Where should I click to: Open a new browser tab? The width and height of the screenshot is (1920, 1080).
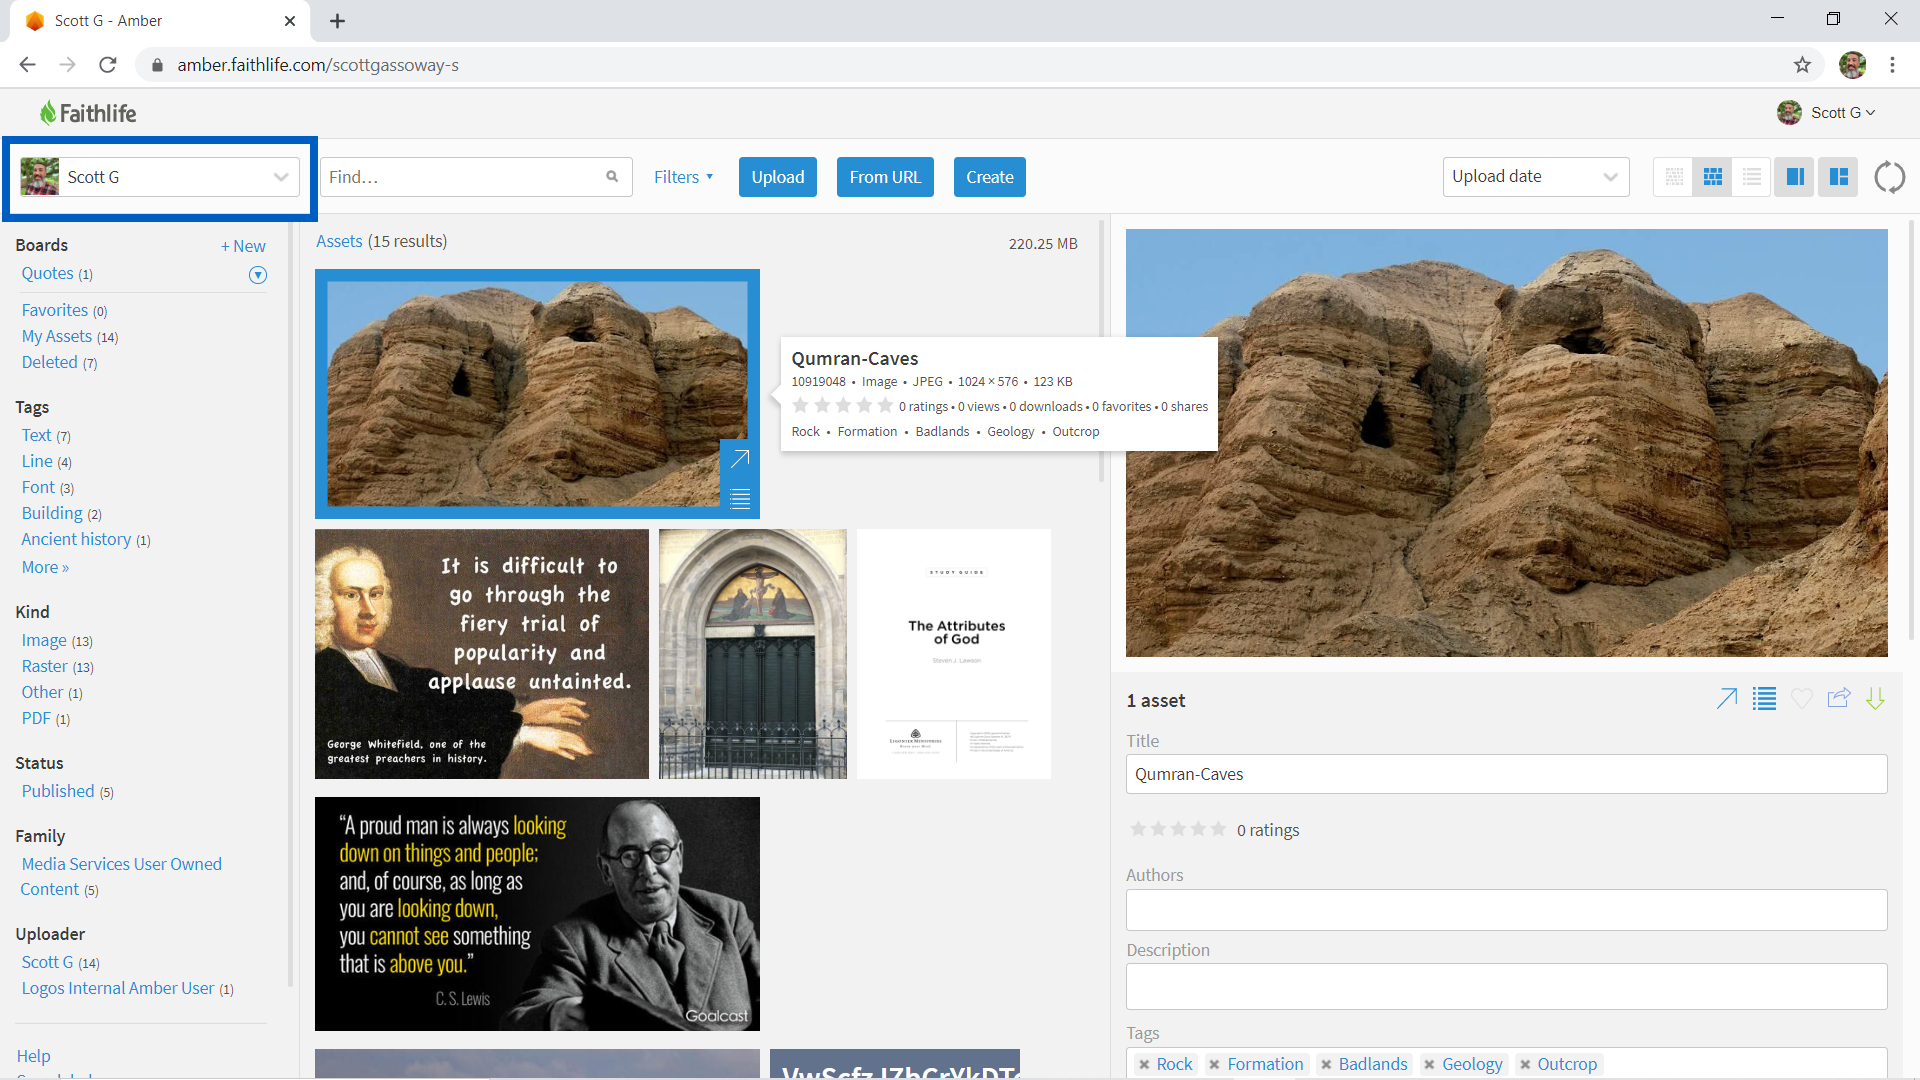(338, 21)
